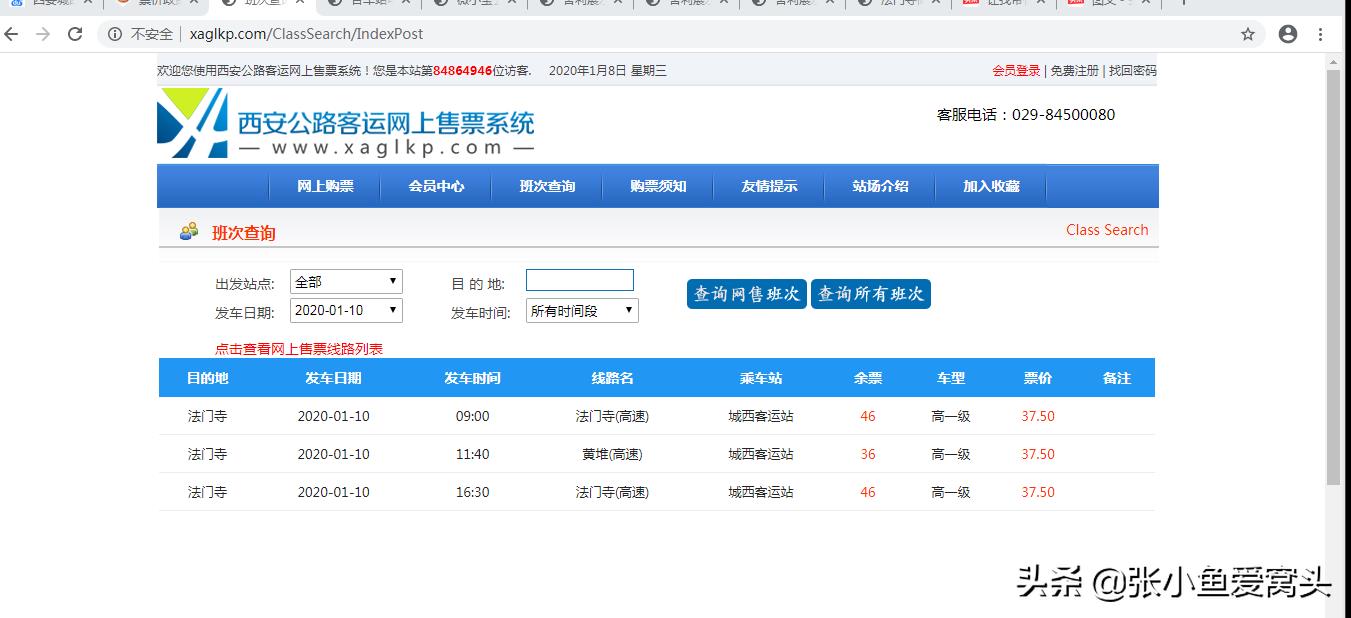Screen dimensions: 1351x618
Task: Open the Chrome profile avatar icon
Action: tap(1288, 34)
